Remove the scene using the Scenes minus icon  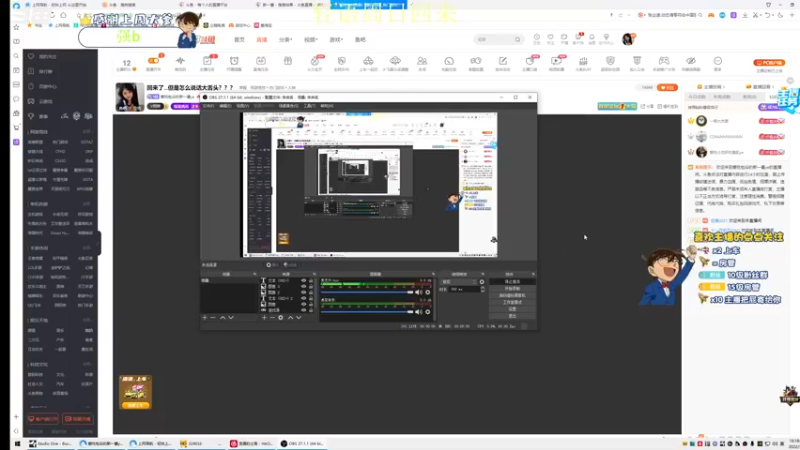(x=213, y=317)
